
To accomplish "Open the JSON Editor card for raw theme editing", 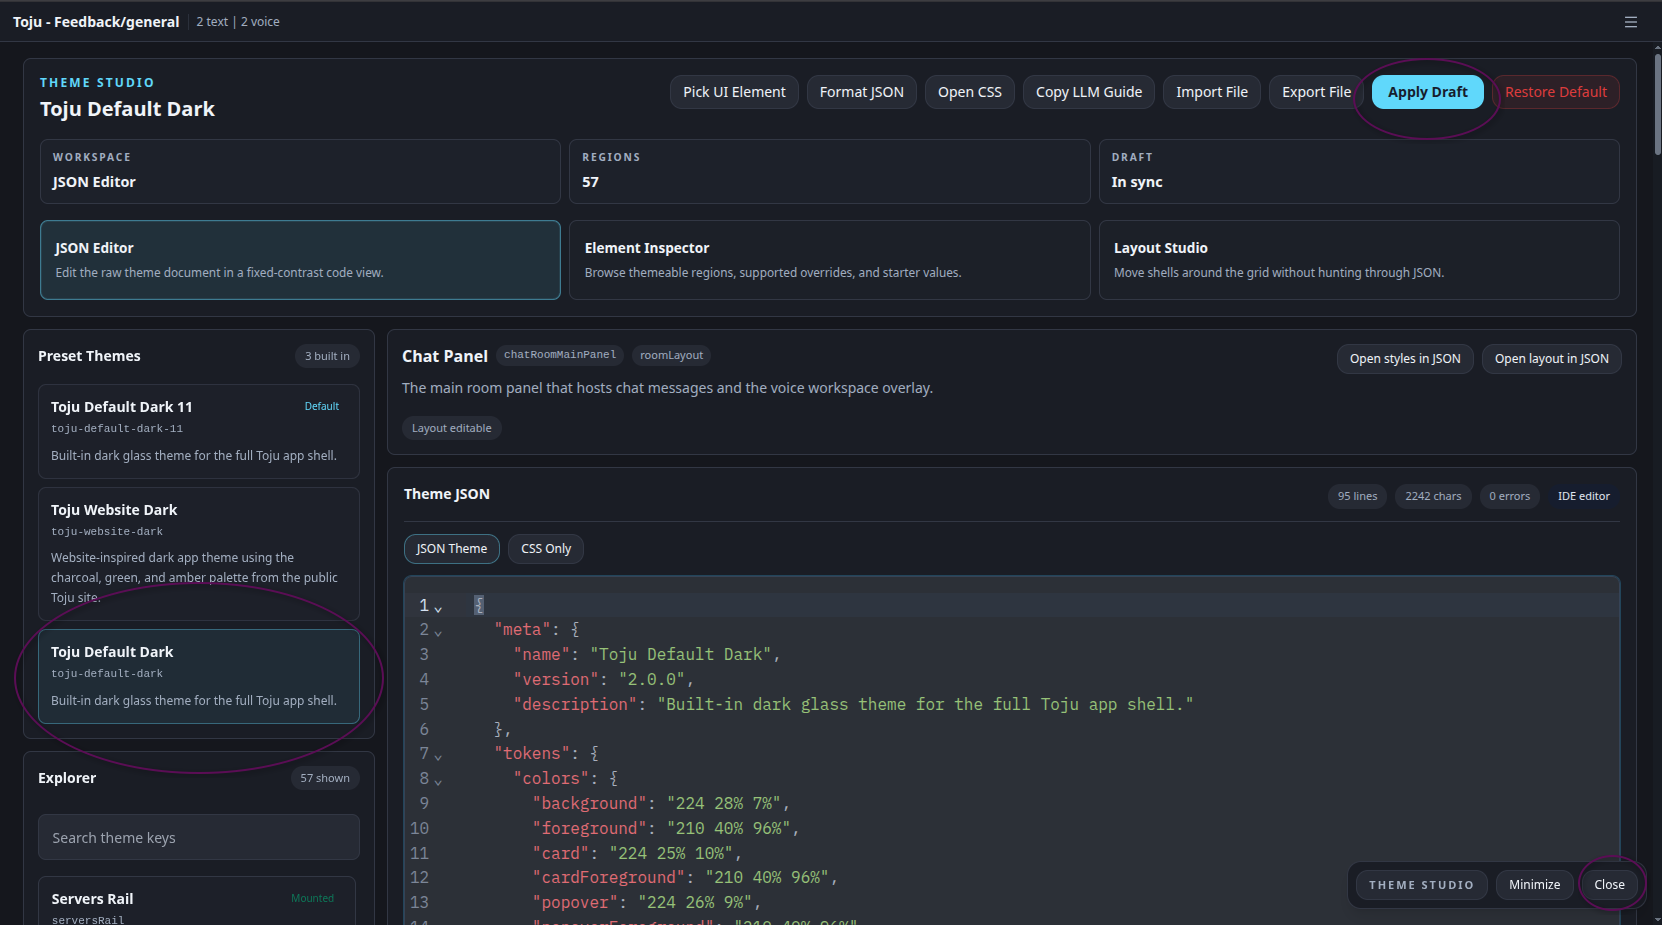I will (x=300, y=260).
